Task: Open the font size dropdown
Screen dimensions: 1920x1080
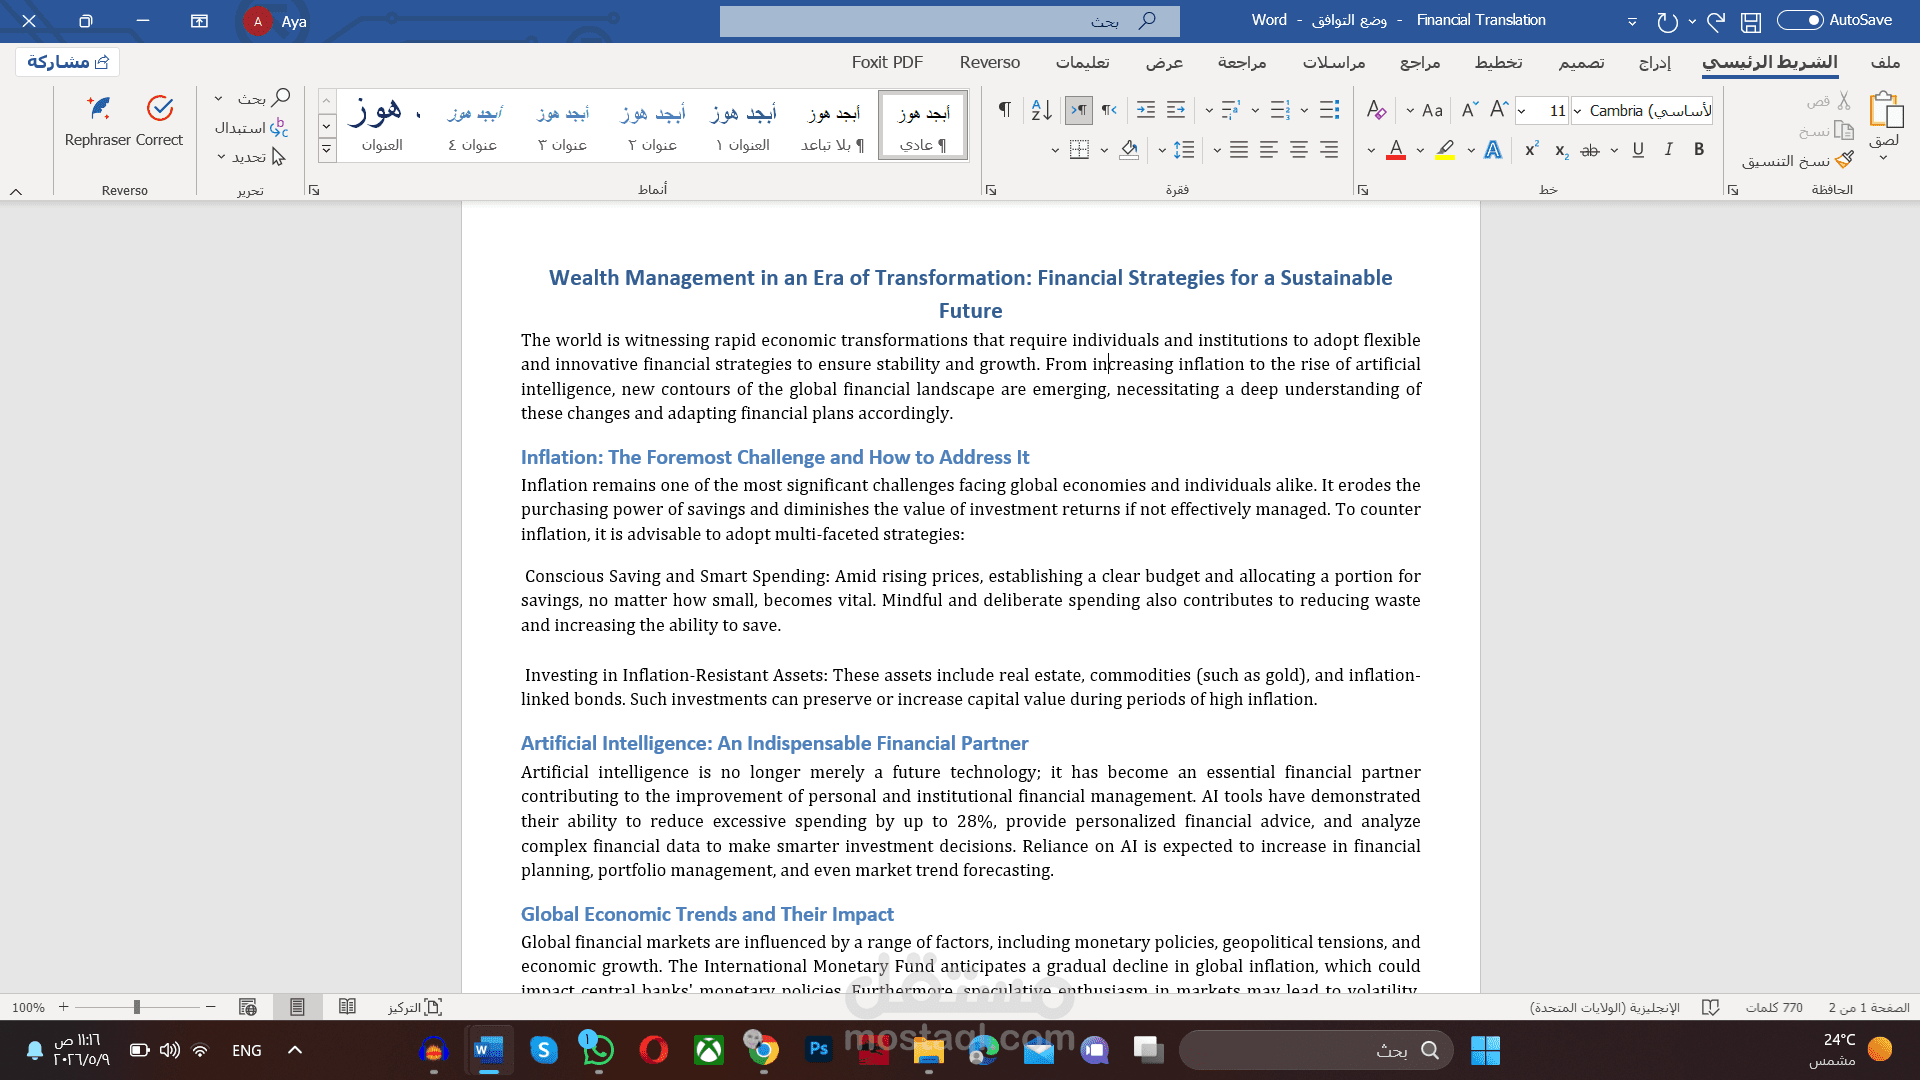Action: [x=1521, y=111]
